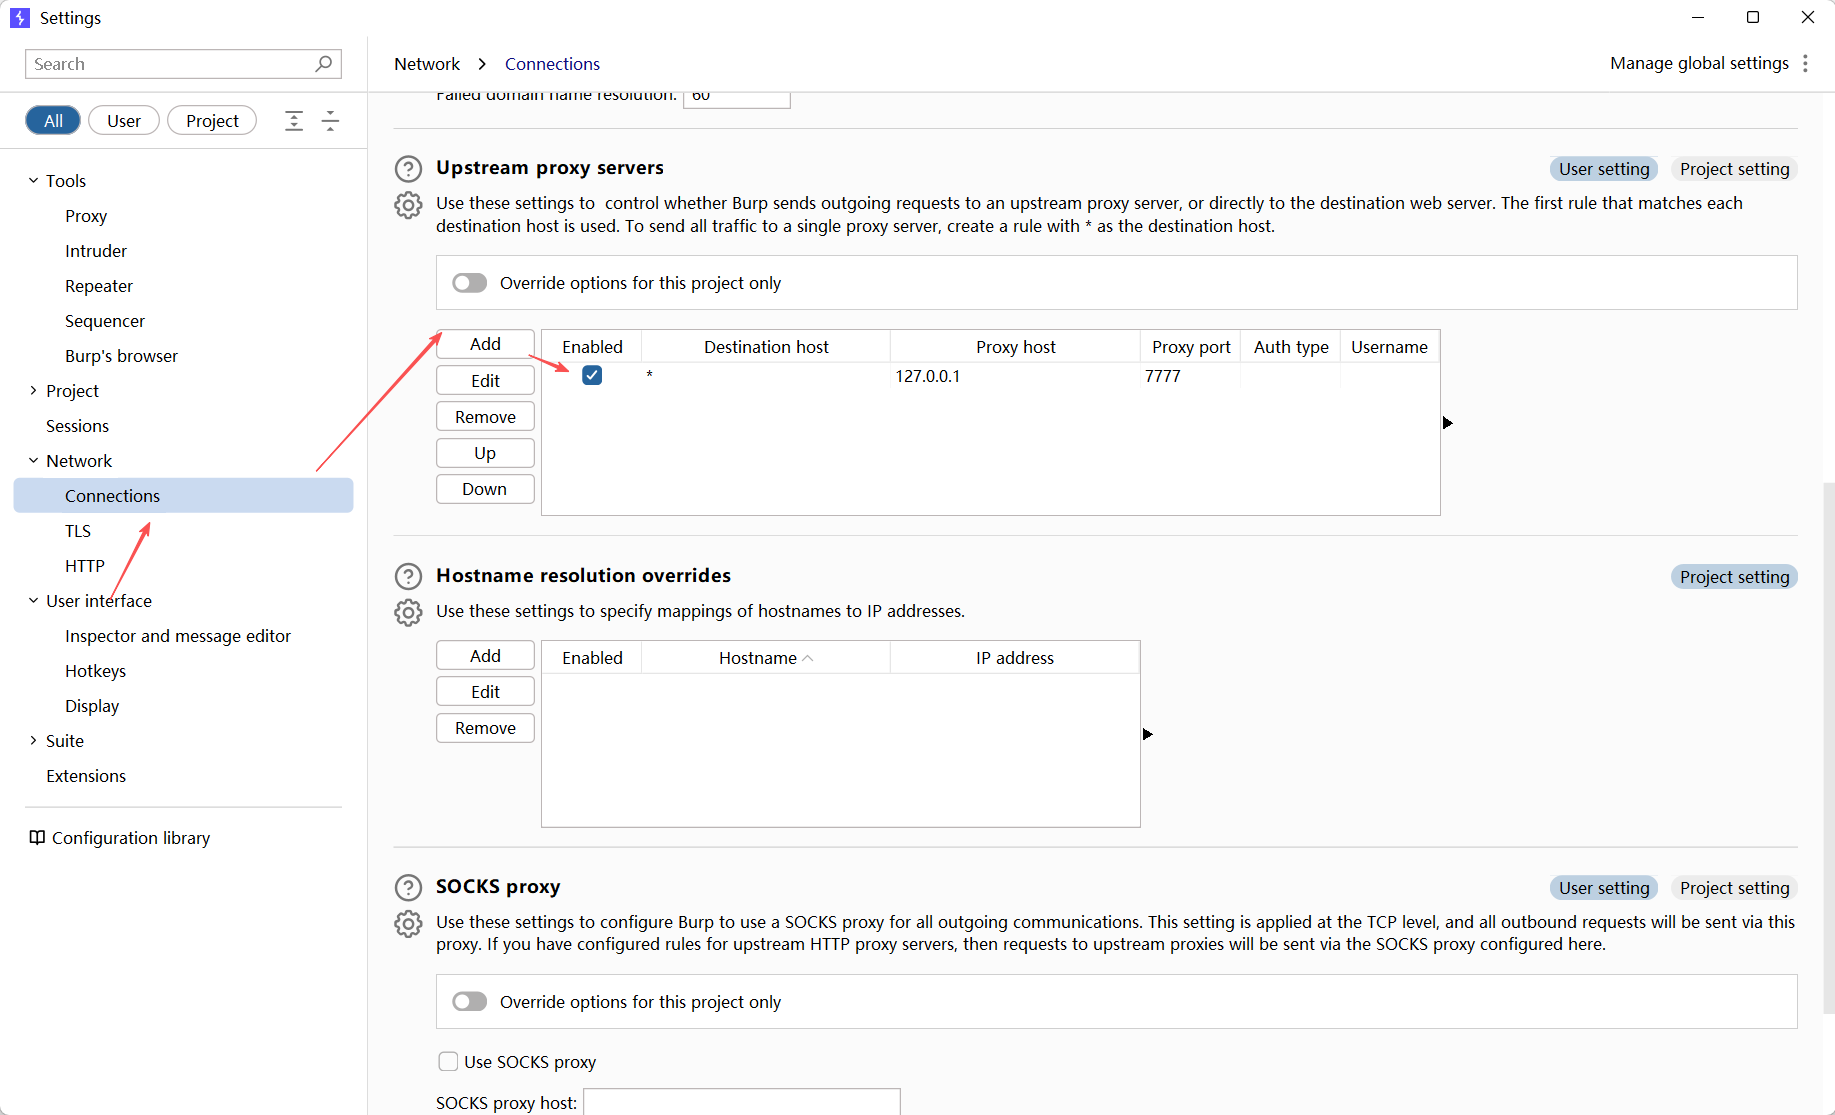The height and width of the screenshot is (1115, 1835).
Task: Open the Configuration library
Action: [120, 838]
